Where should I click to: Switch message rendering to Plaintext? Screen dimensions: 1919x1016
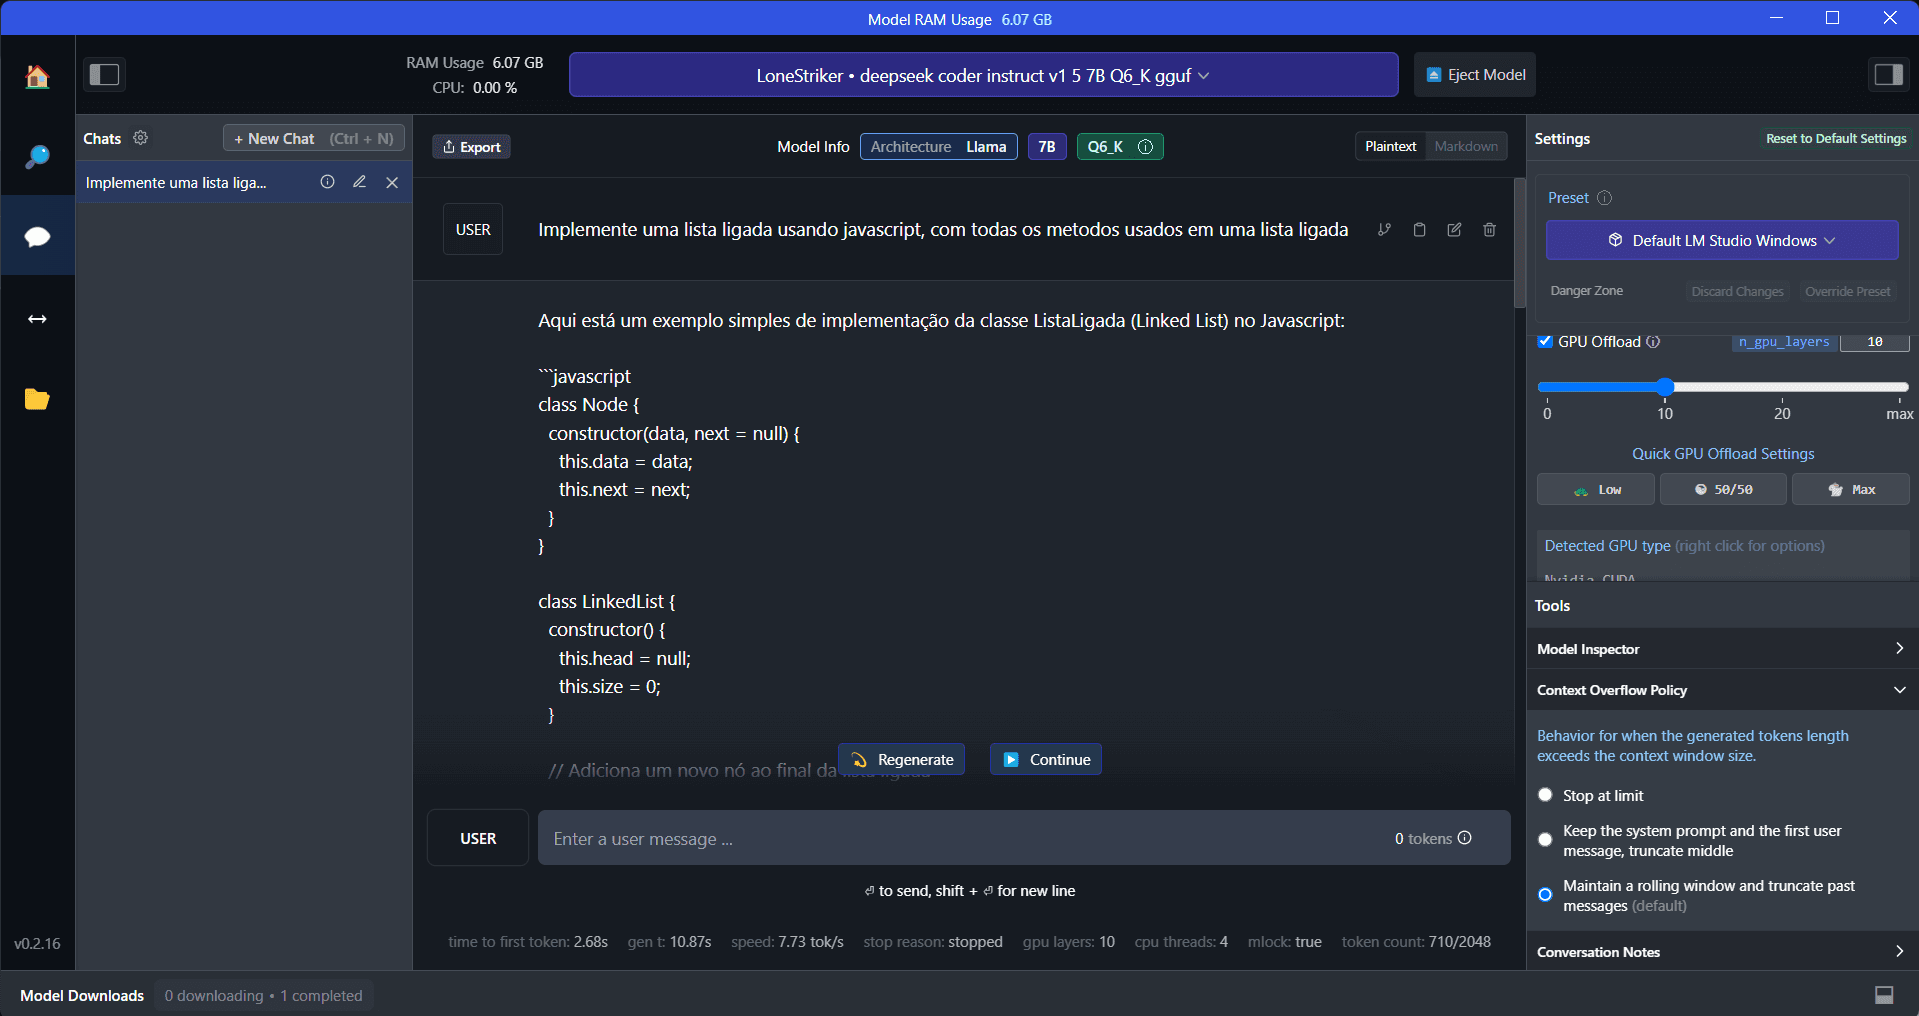click(1391, 146)
